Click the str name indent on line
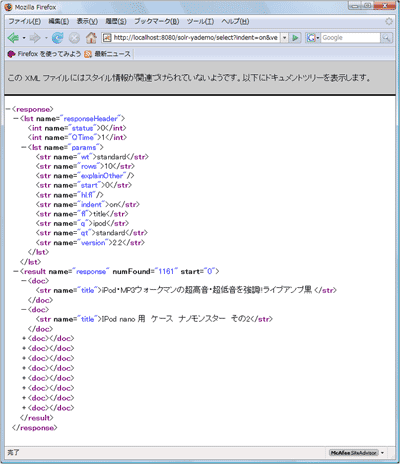The width and height of the screenshot is (400, 464). pyautogui.click(x=88, y=204)
